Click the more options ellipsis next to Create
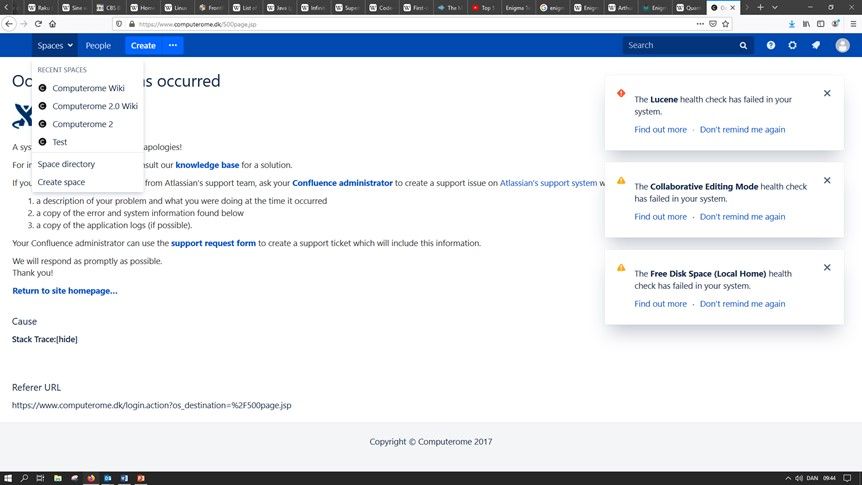 click(x=172, y=45)
